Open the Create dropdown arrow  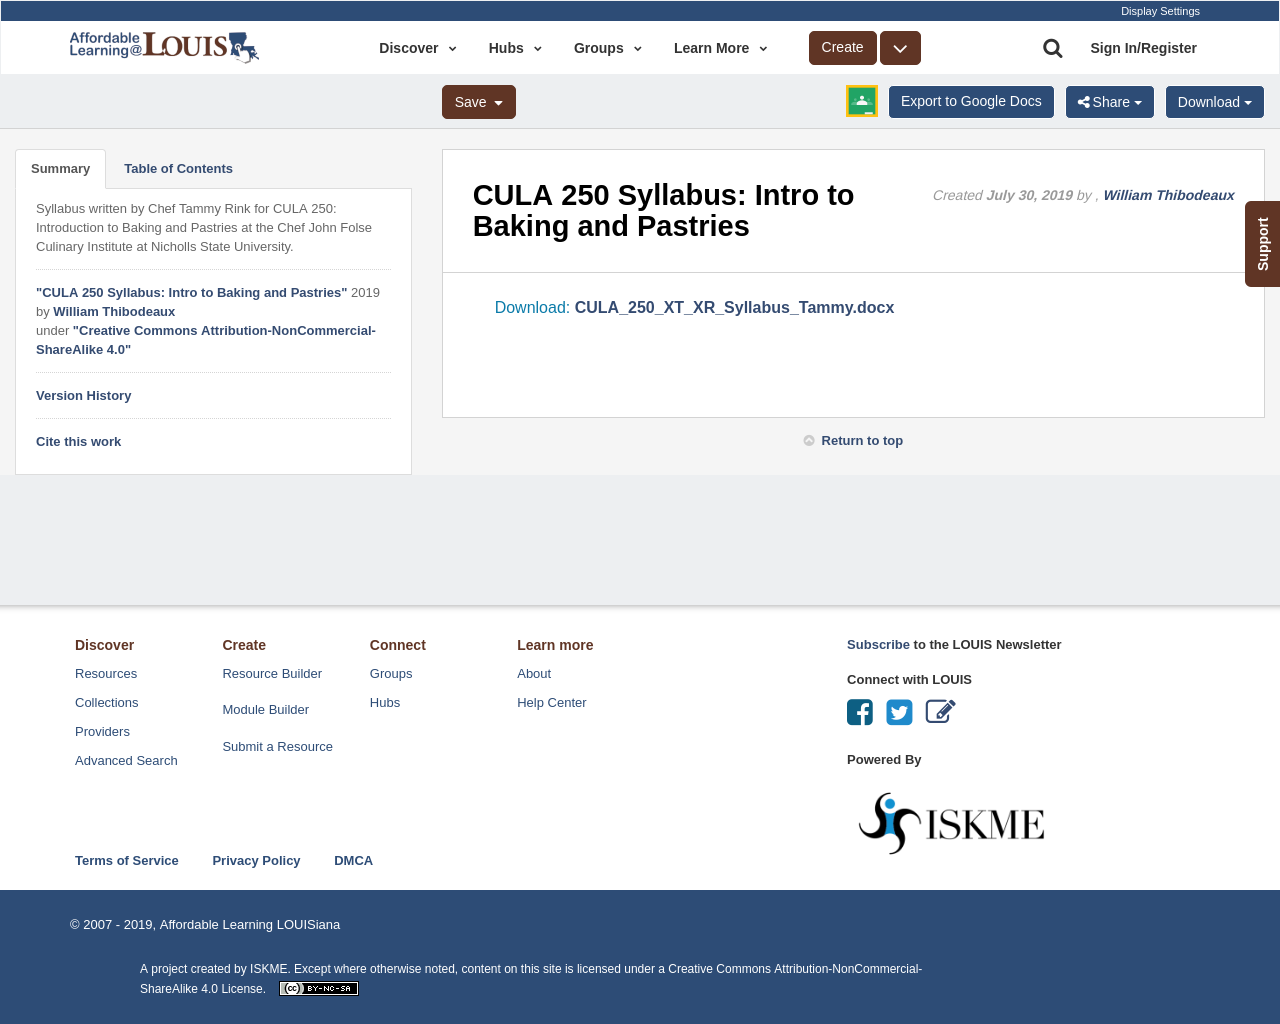(900, 48)
